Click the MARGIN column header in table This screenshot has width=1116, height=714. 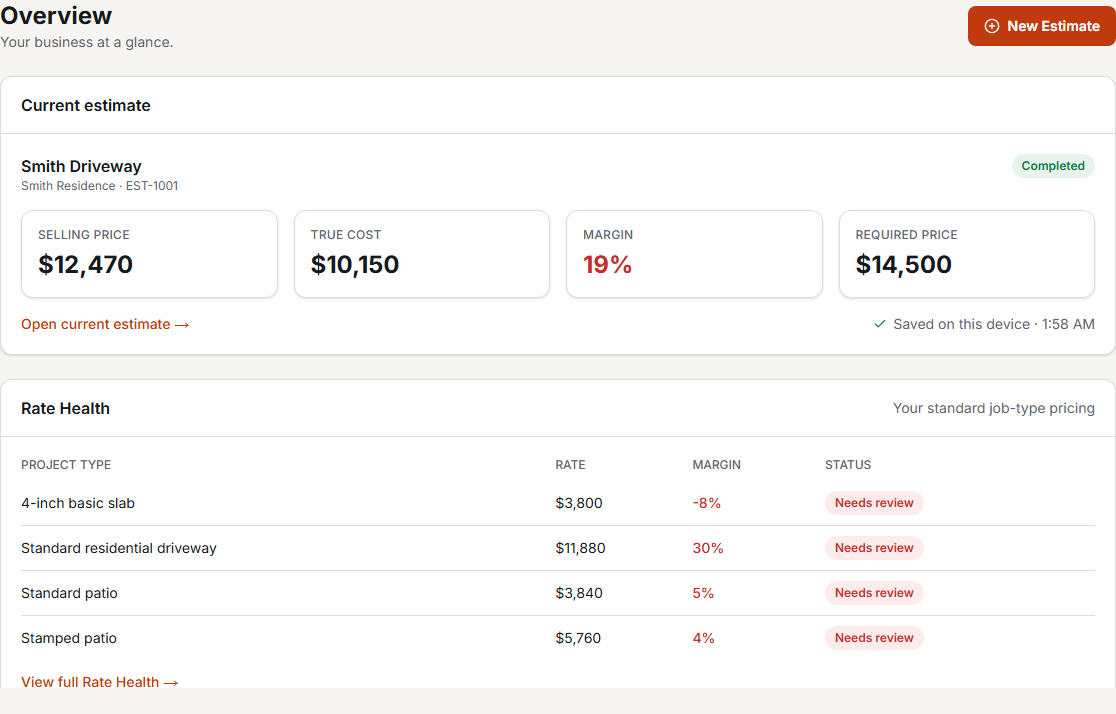pyautogui.click(x=717, y=465)
